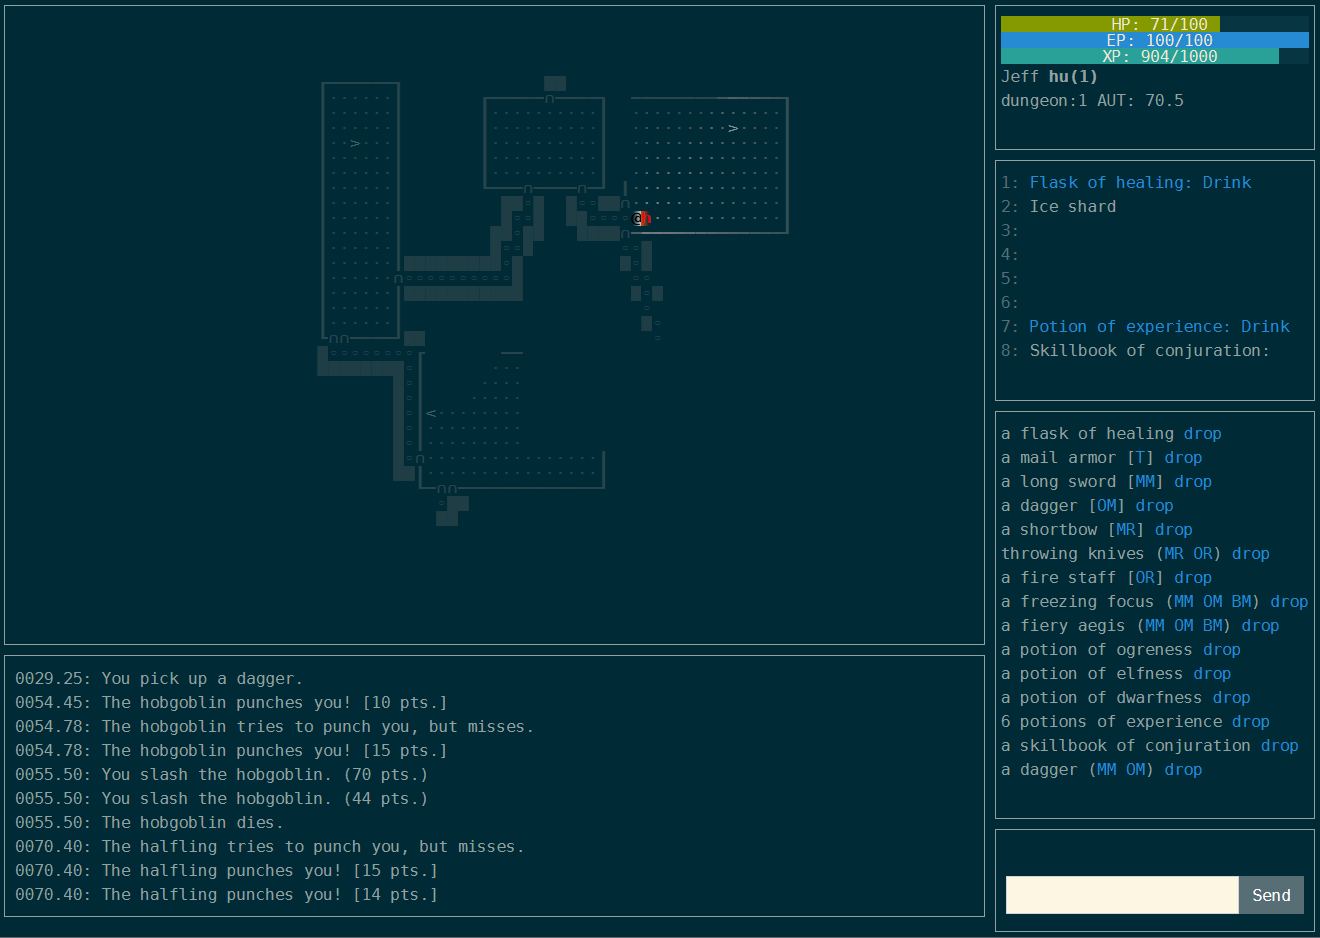1320x938 pixels.
Task: Click the character name Jeff hu(1)
Action: coord(1049,76)
